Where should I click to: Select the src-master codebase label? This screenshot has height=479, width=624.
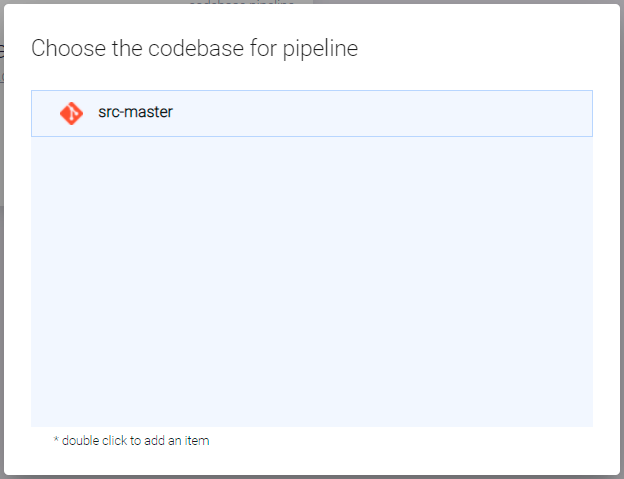[x=135, y=113]
